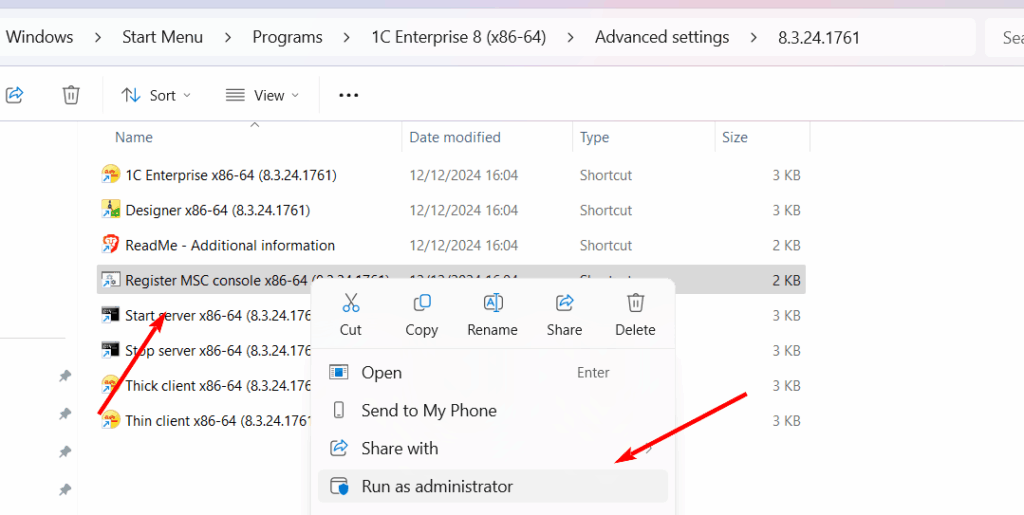The height and width of the screenshot is (515, 1024).
Task: Expand chevron after Start Menu in address bar
Action: pos(228,38)
